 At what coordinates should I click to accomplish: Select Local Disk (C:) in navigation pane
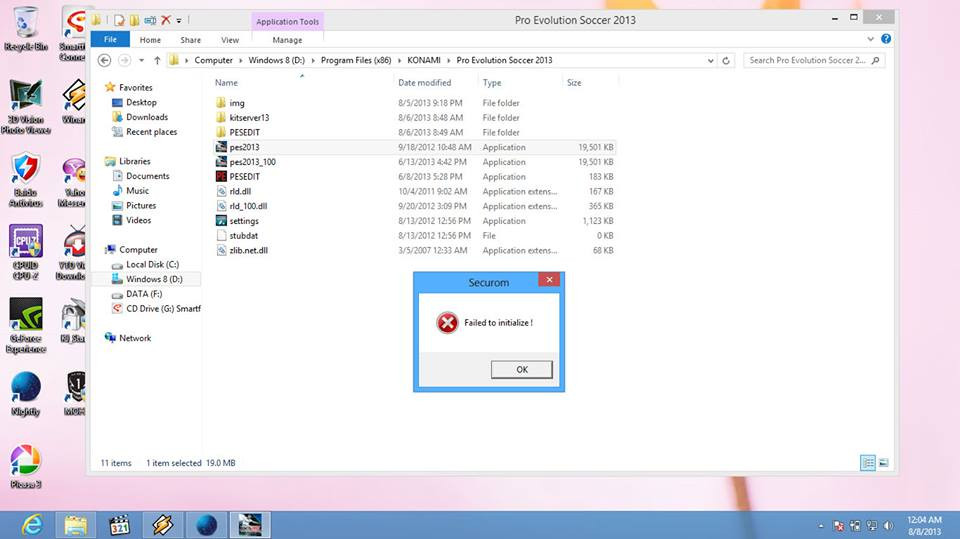pyautogui.click(x=152, y=265)
